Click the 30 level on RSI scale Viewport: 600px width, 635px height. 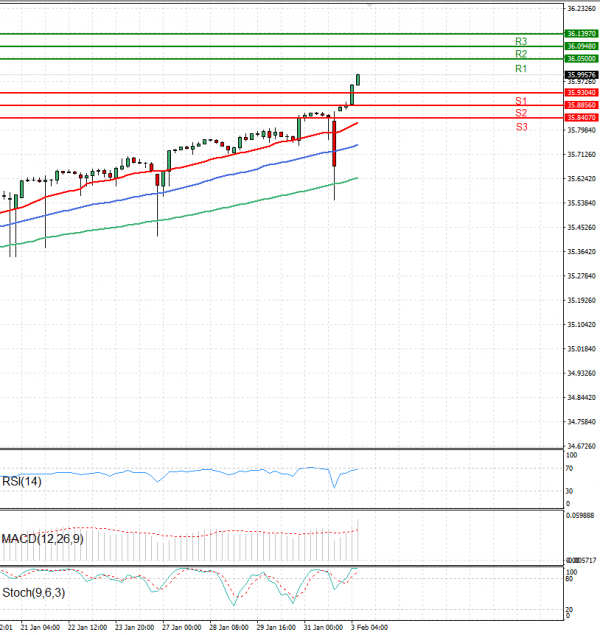pos(569,491)
